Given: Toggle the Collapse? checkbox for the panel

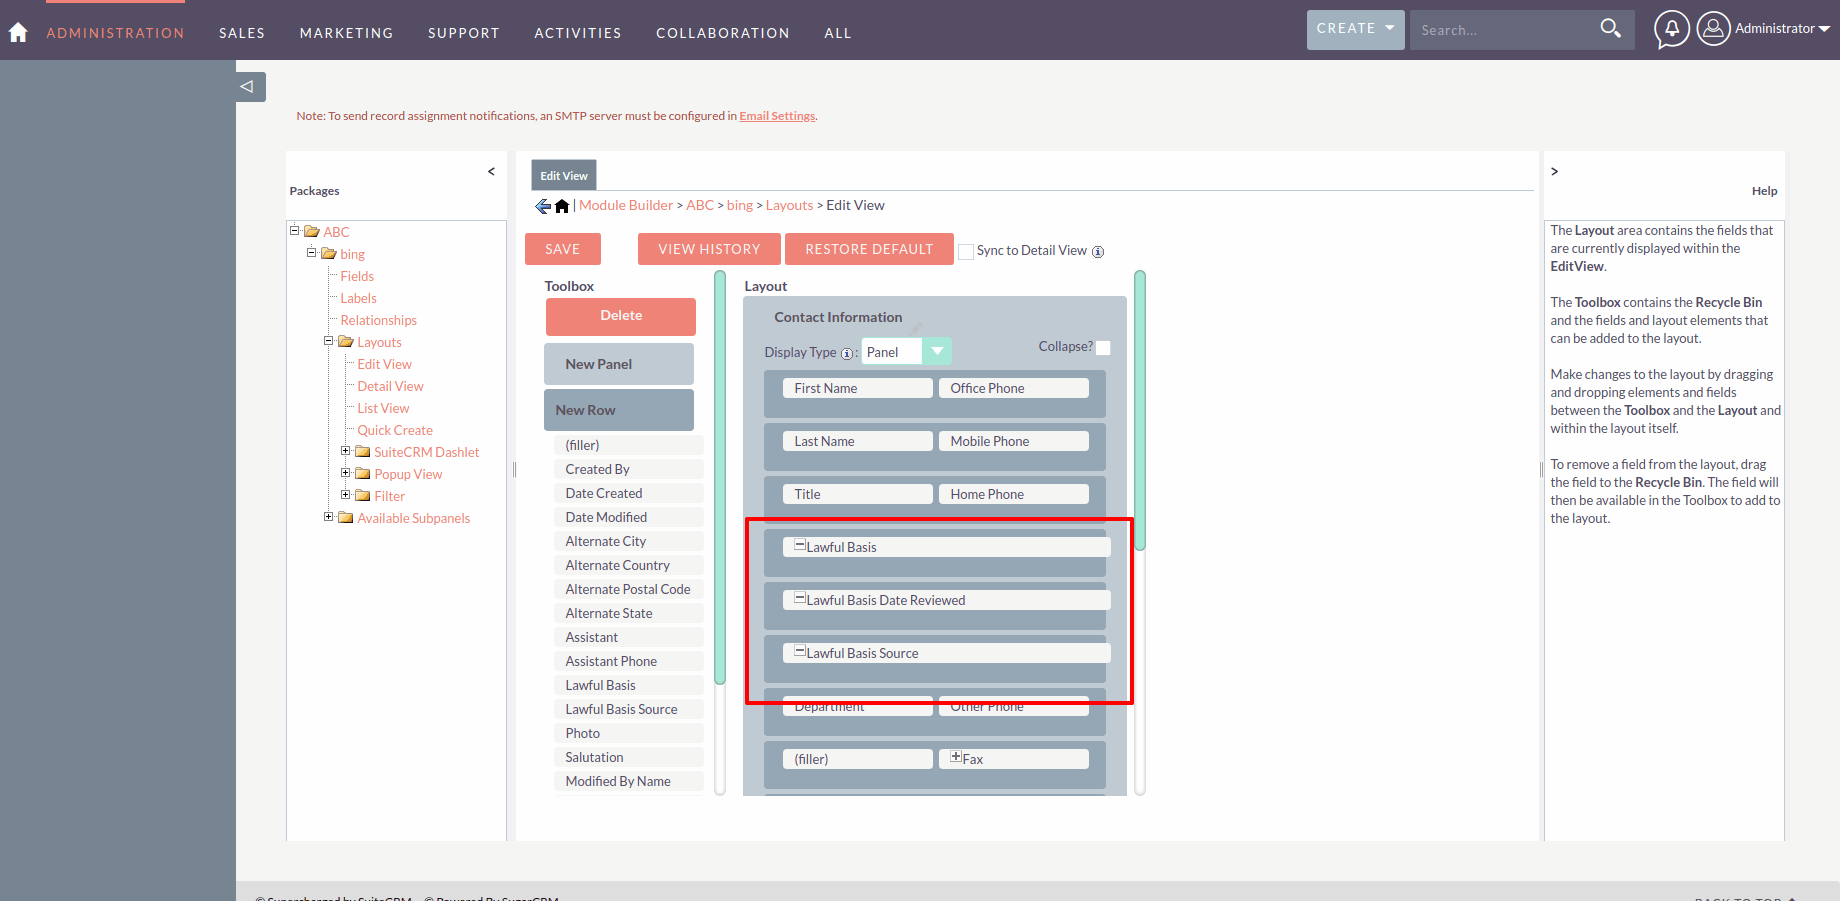Looking at the screenshot, I should pos(1103,348).
